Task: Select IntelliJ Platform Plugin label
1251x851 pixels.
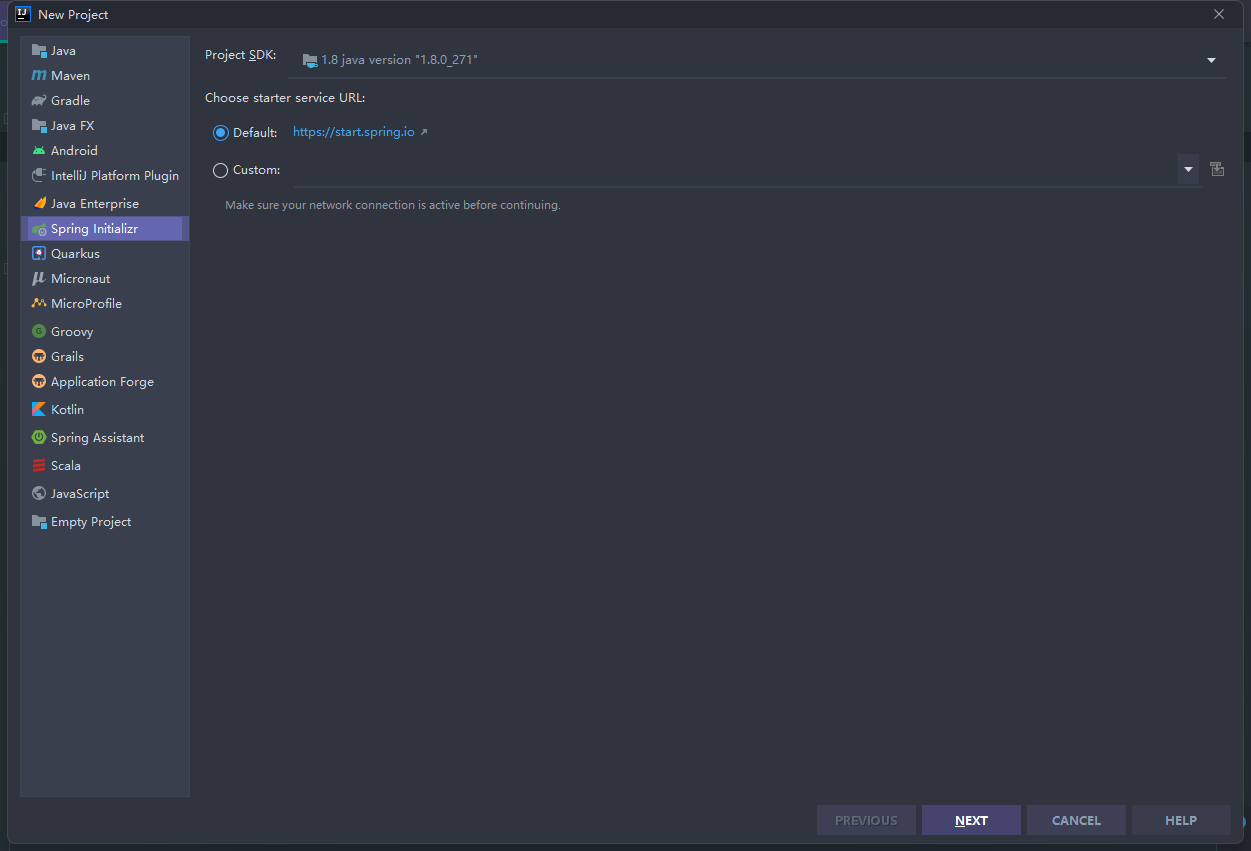Action: click(x=115, y=176)
